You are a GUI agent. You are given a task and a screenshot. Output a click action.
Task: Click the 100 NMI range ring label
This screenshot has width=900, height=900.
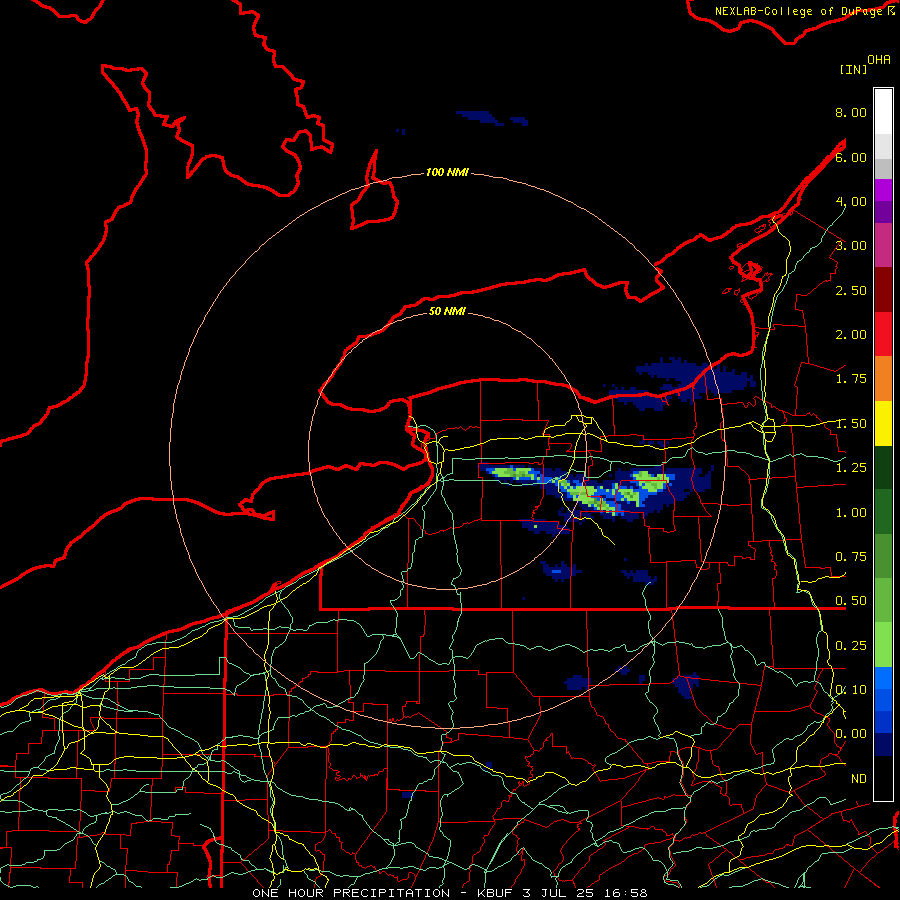(447, 172)
